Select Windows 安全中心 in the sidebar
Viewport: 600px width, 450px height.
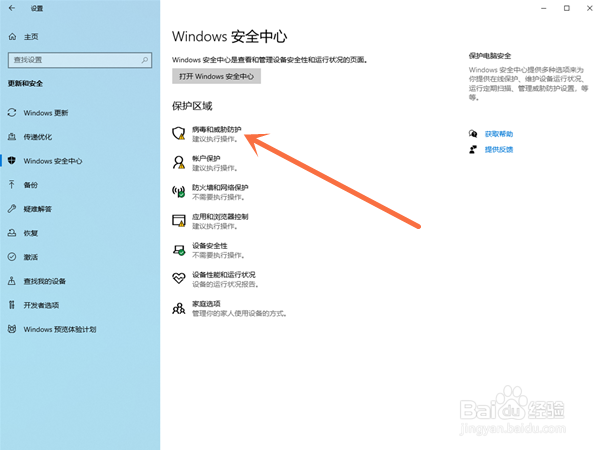coord(53,161)
